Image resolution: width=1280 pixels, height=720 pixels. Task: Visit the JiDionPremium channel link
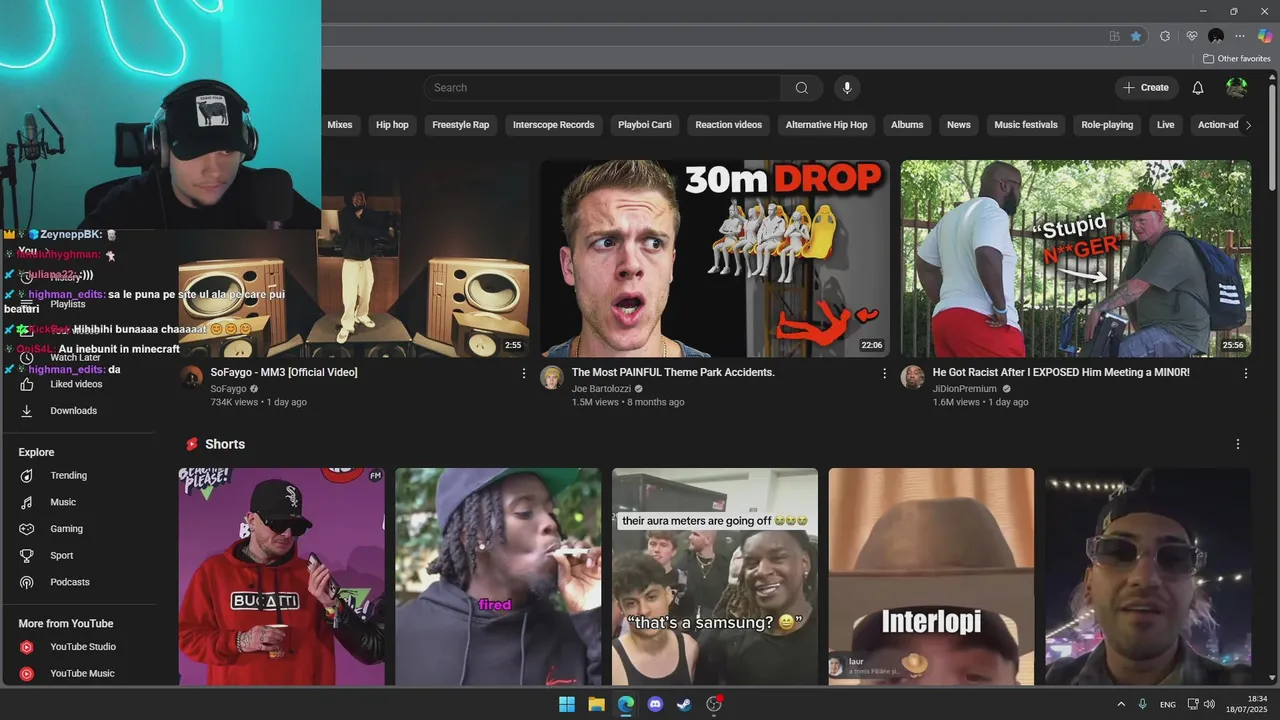(965, 389)
